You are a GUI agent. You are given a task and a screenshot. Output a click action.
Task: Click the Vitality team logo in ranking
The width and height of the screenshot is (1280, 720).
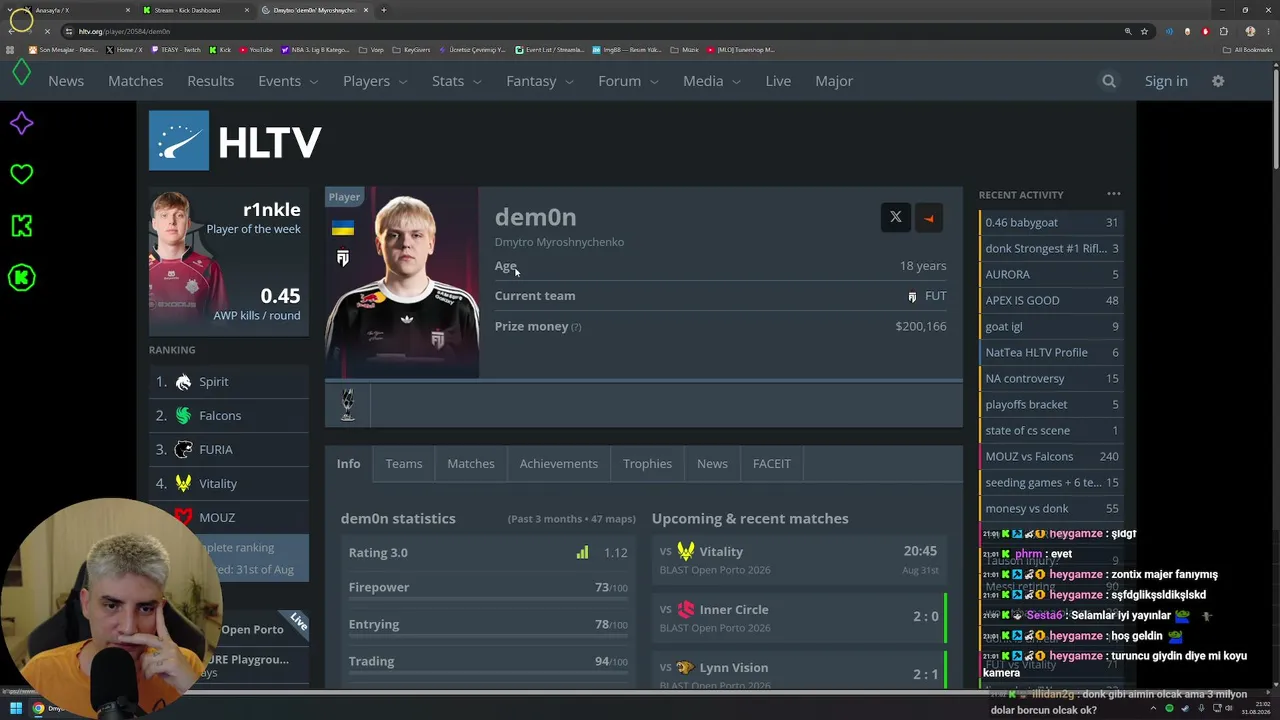[183, 483]
